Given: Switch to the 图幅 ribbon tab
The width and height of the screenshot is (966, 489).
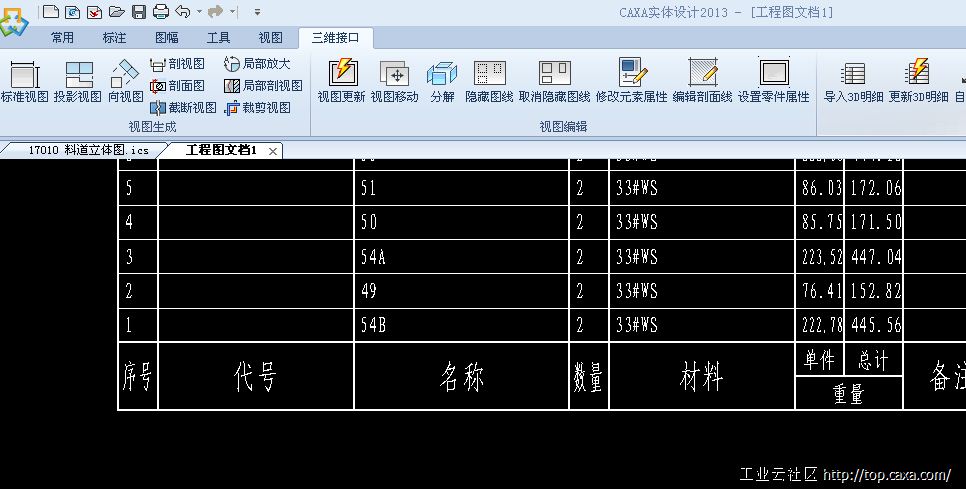Looking at the screenshot, I should click(166, 38).
